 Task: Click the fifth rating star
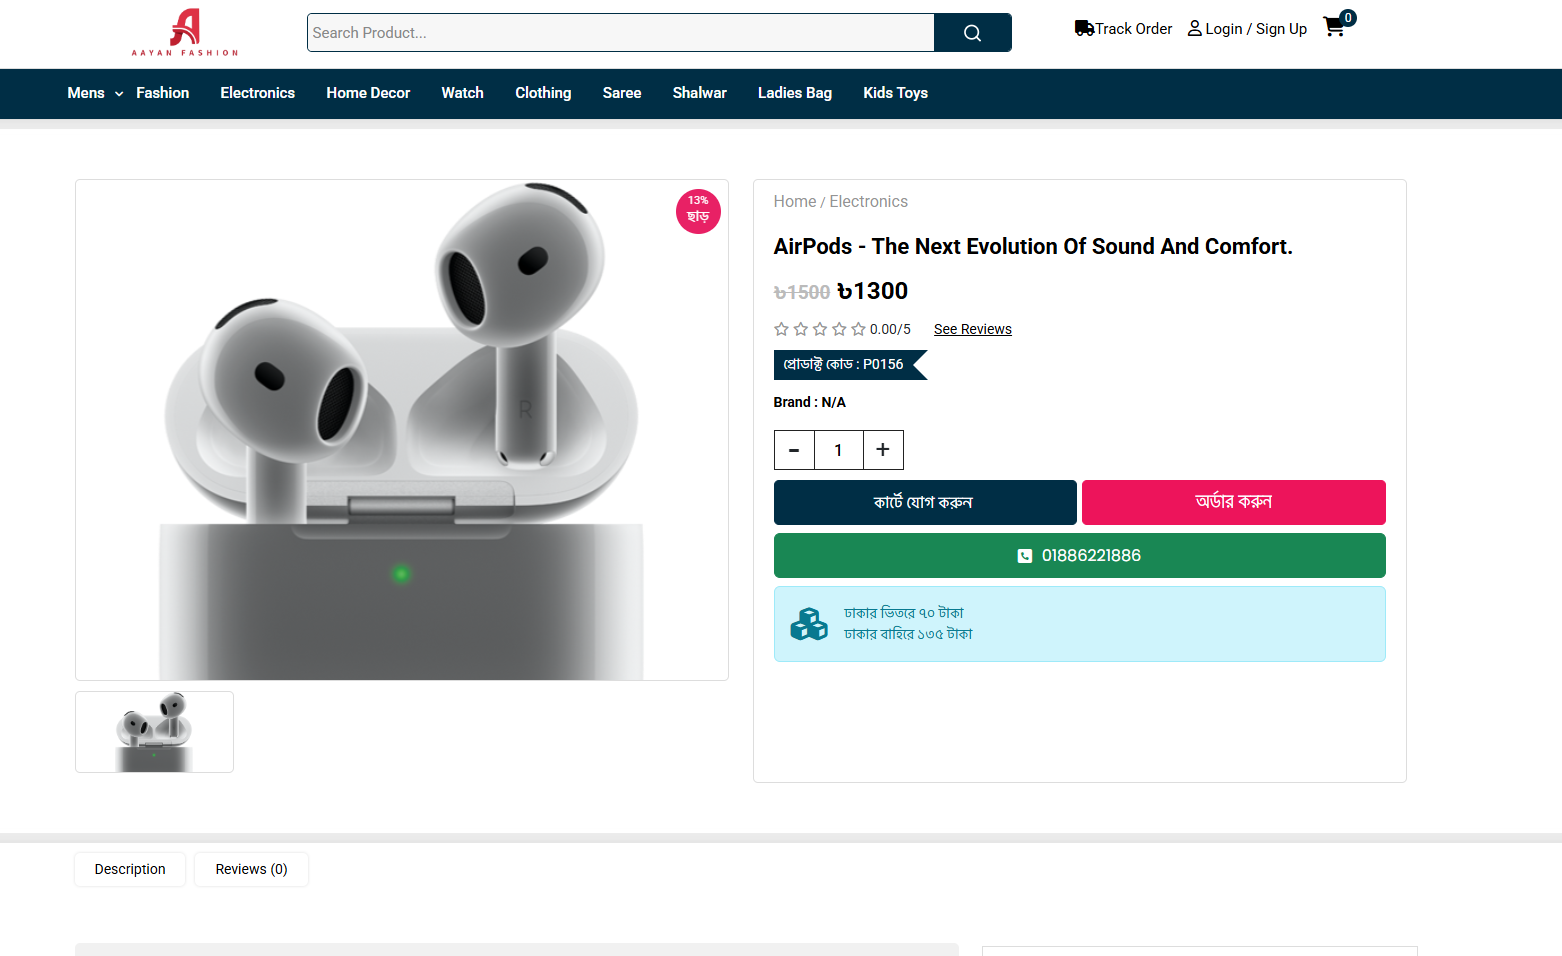coord(858,329)
